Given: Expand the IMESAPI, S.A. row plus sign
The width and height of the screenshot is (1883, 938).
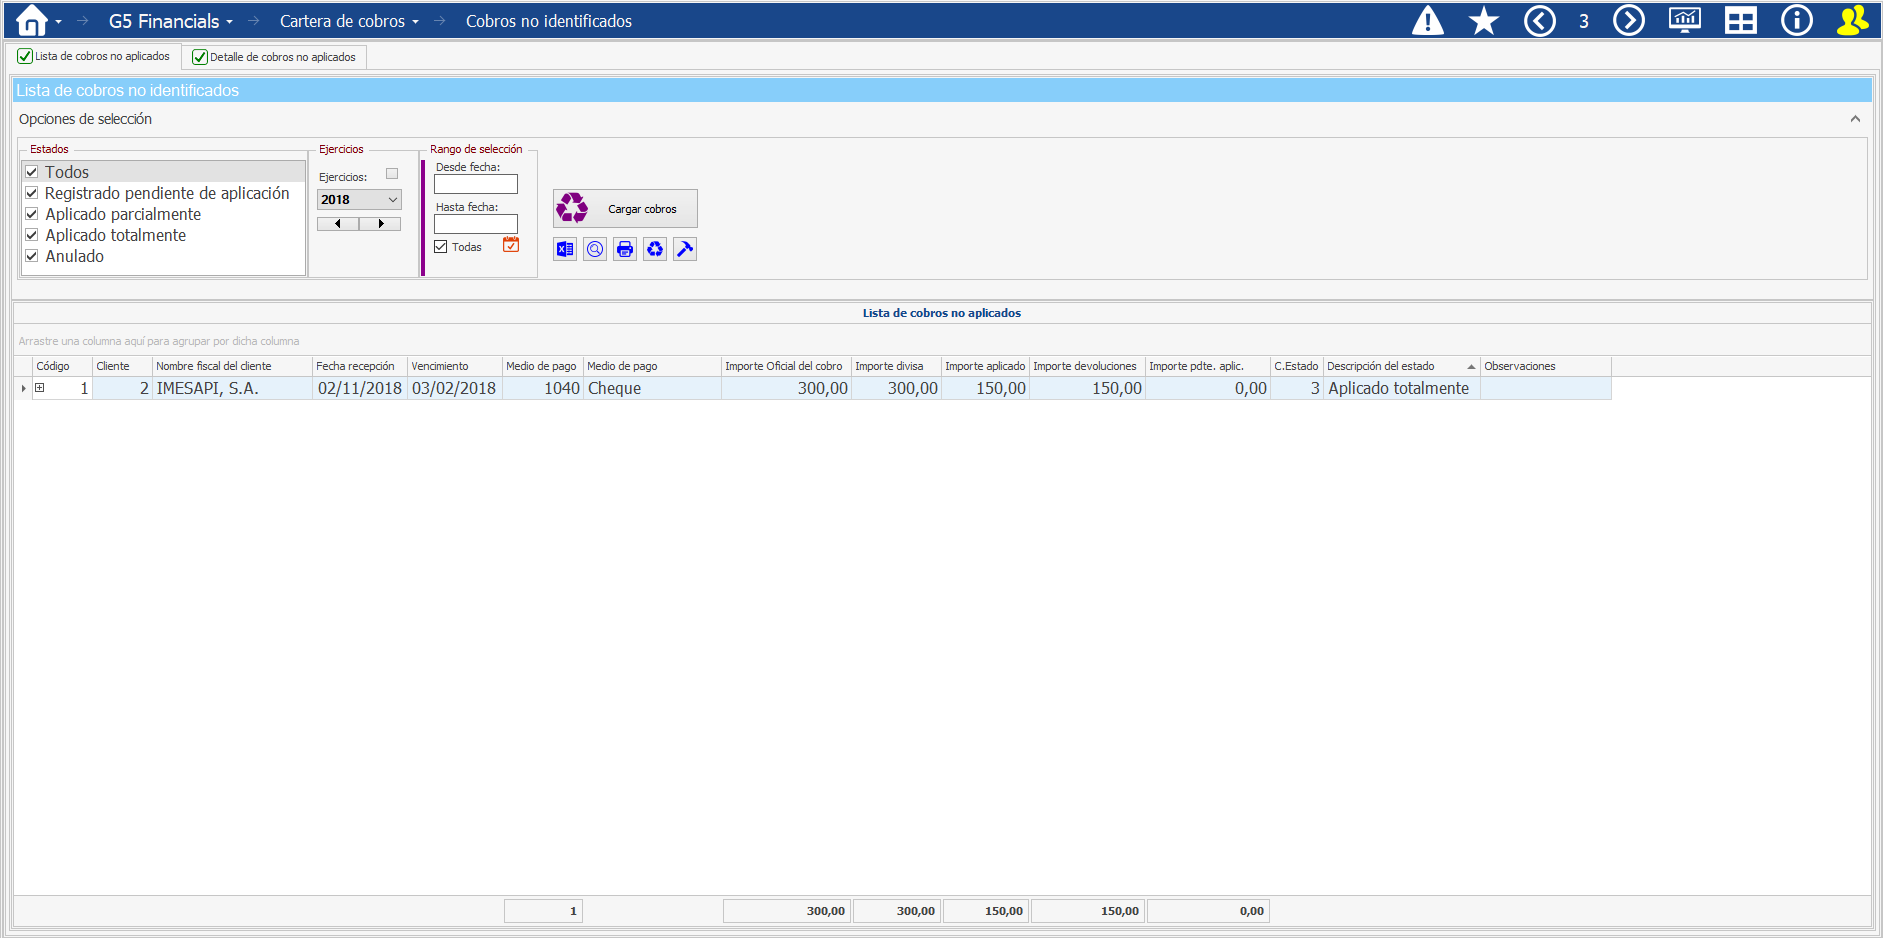Looking at the screenshot, I should (40, 388).
